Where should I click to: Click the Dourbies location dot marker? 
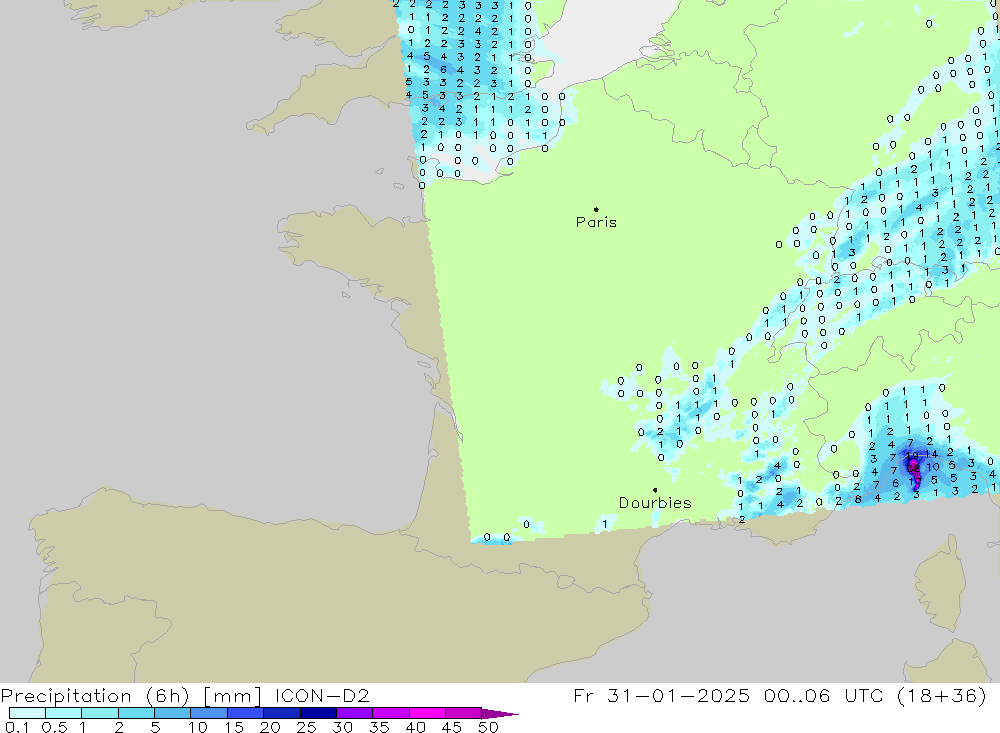point(655,490)
